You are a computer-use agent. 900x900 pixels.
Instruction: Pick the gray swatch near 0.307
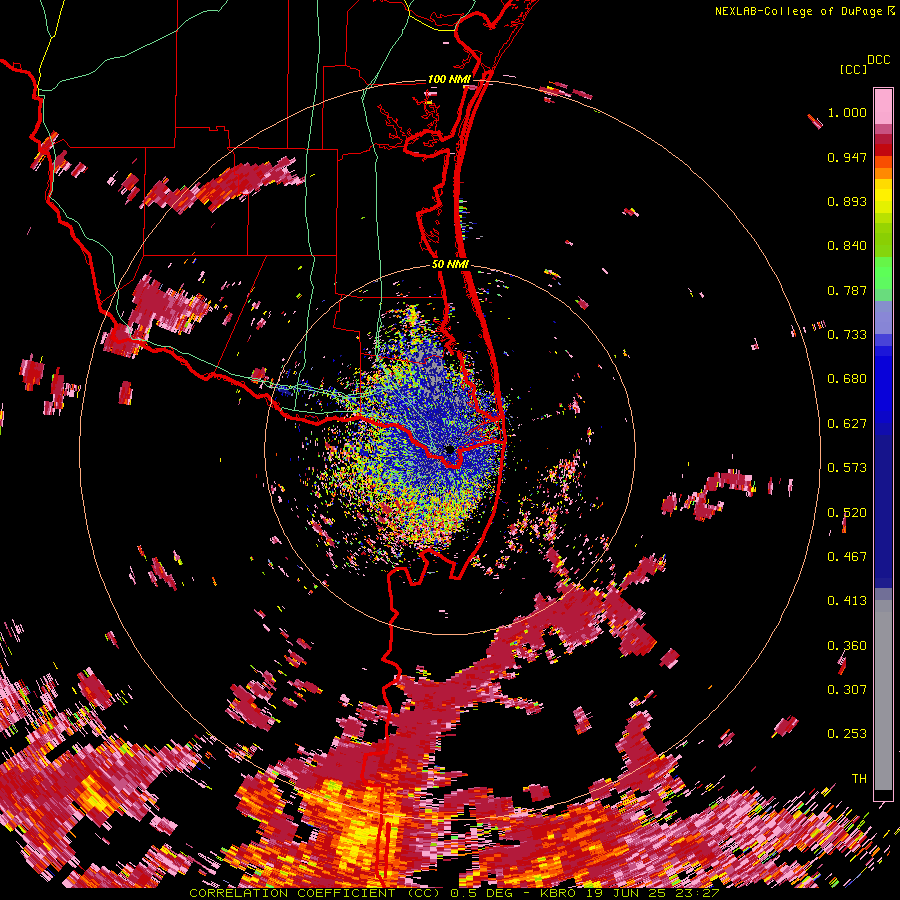pos(883,695)
